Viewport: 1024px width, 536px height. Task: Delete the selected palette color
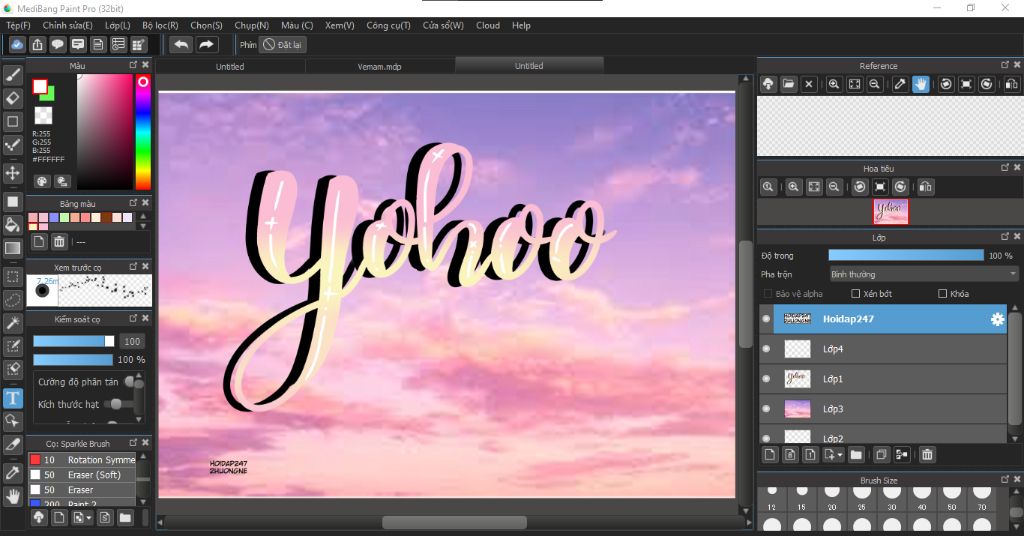(x=59, y=242)
